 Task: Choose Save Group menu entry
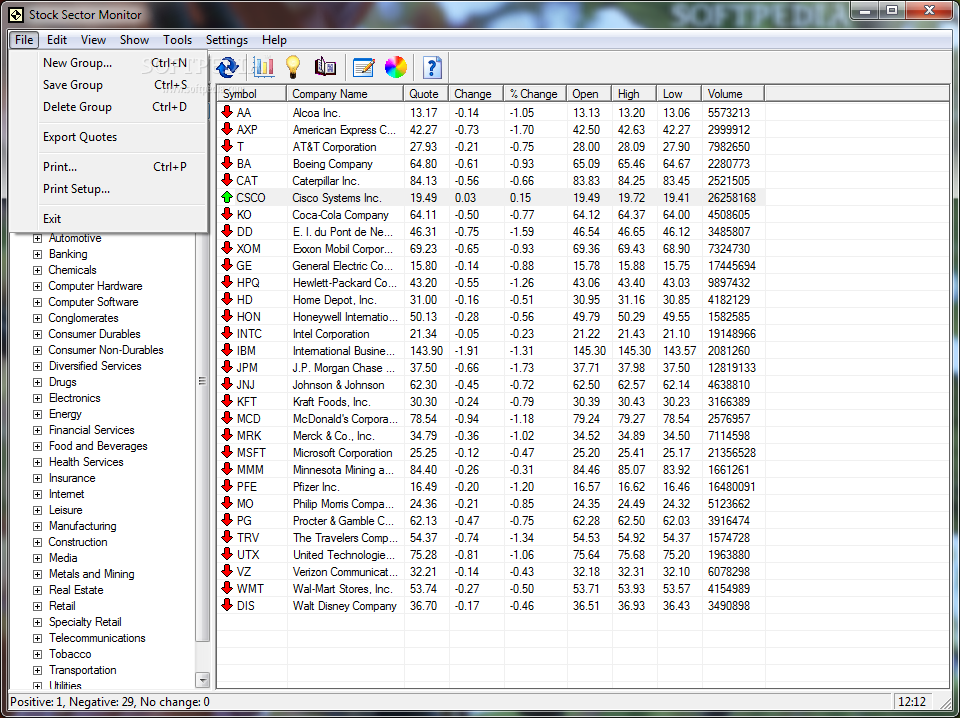point(109,84)
